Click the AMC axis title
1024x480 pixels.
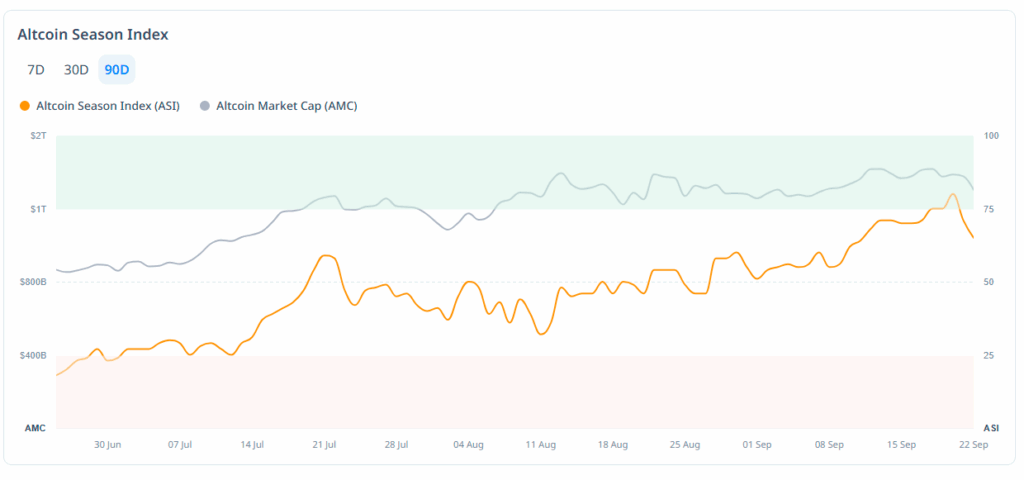[x=35, y=428]
